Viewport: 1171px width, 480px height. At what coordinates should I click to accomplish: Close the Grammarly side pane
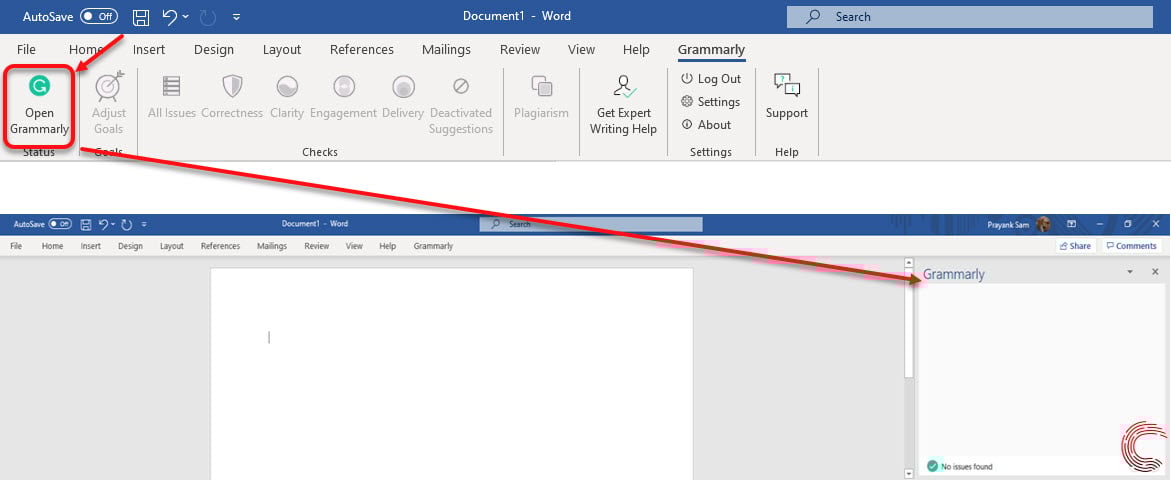1155,272
